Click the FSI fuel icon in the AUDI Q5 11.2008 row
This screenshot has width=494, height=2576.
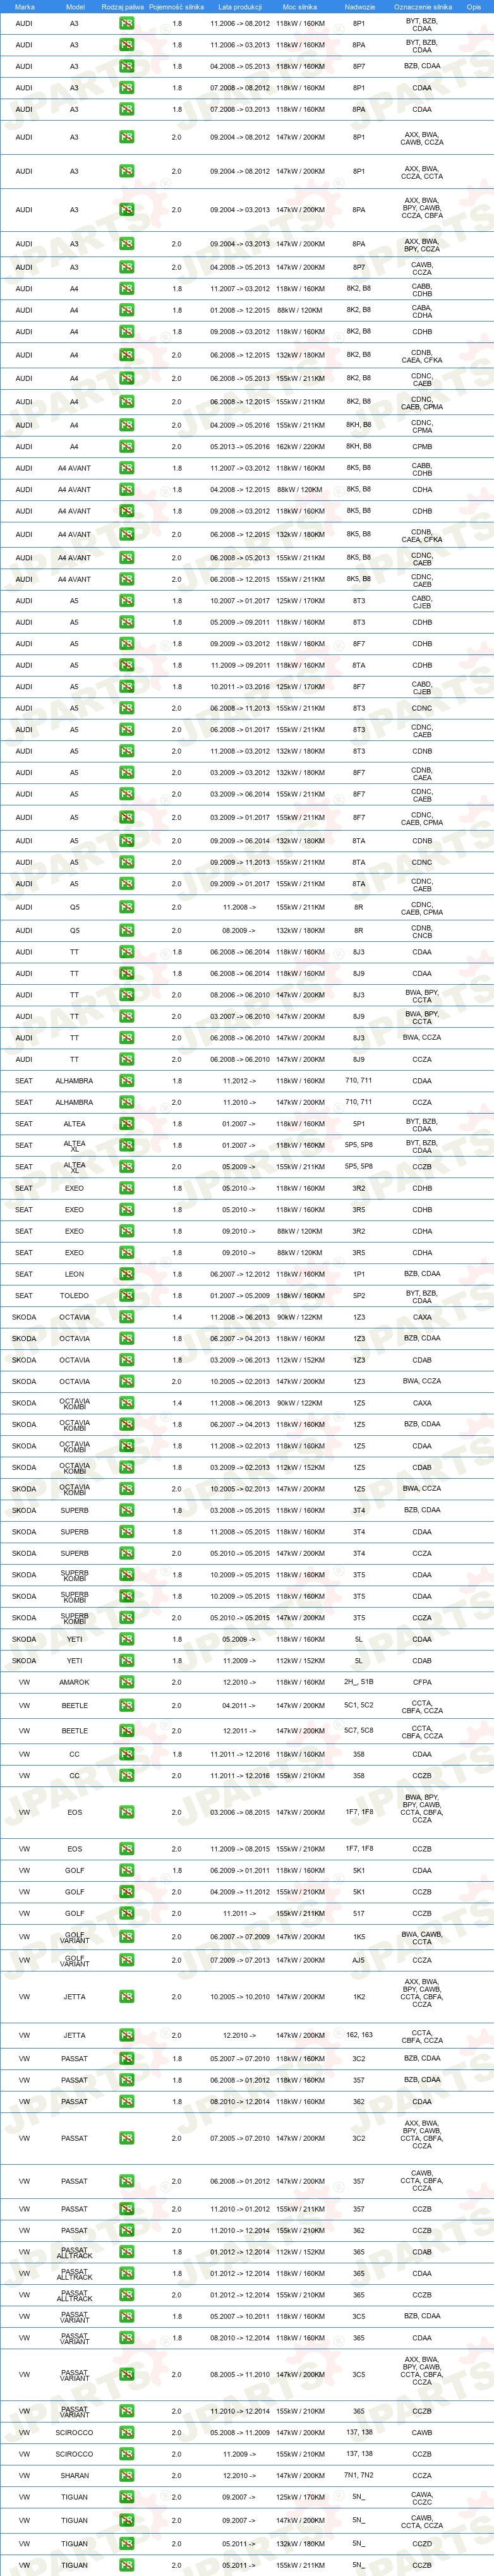pos(126,907)
